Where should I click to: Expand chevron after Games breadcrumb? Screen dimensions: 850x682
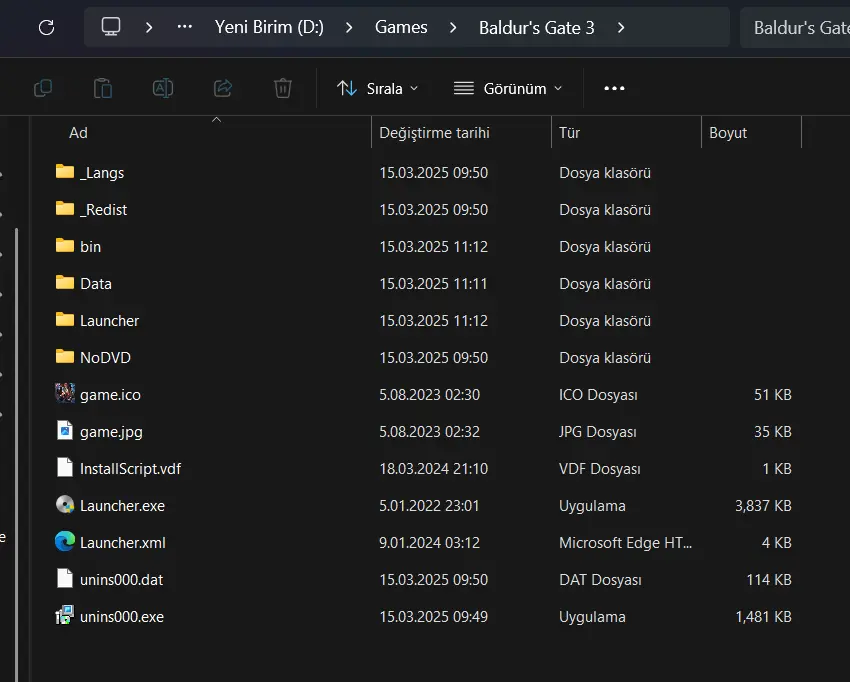pos(453,27)
